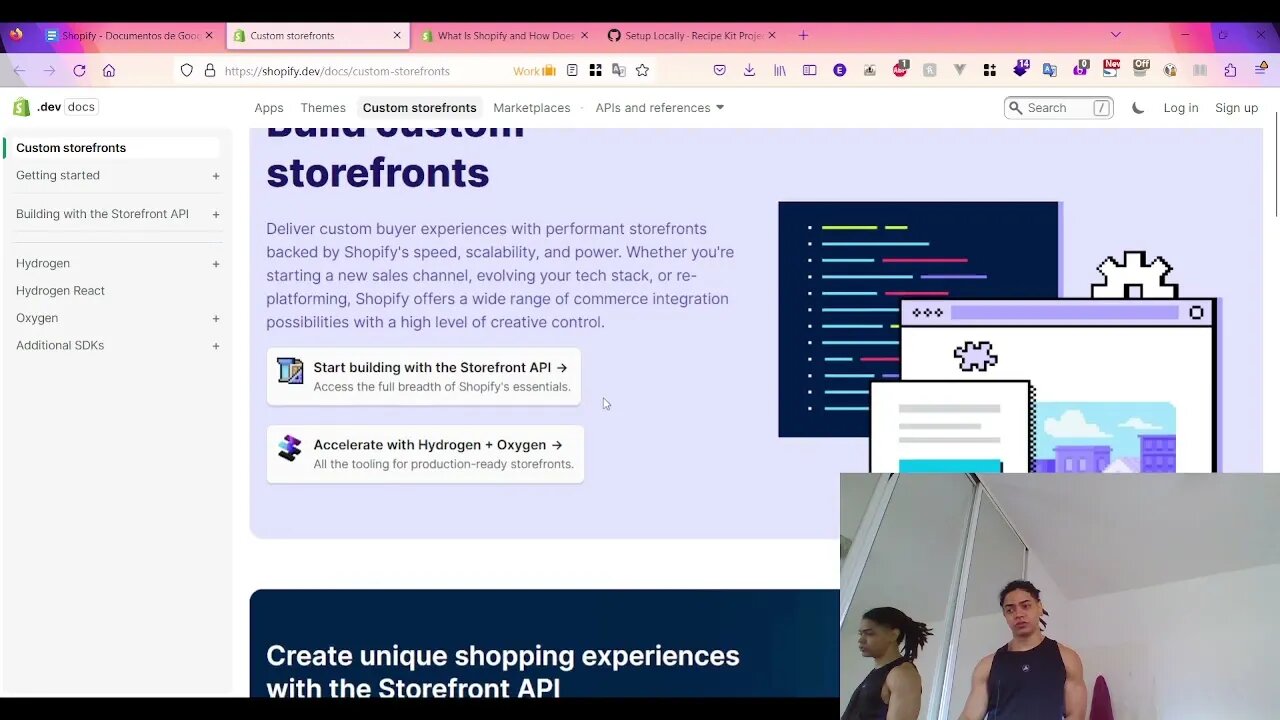Expand the Getting started sidebar section

point(216,176)
